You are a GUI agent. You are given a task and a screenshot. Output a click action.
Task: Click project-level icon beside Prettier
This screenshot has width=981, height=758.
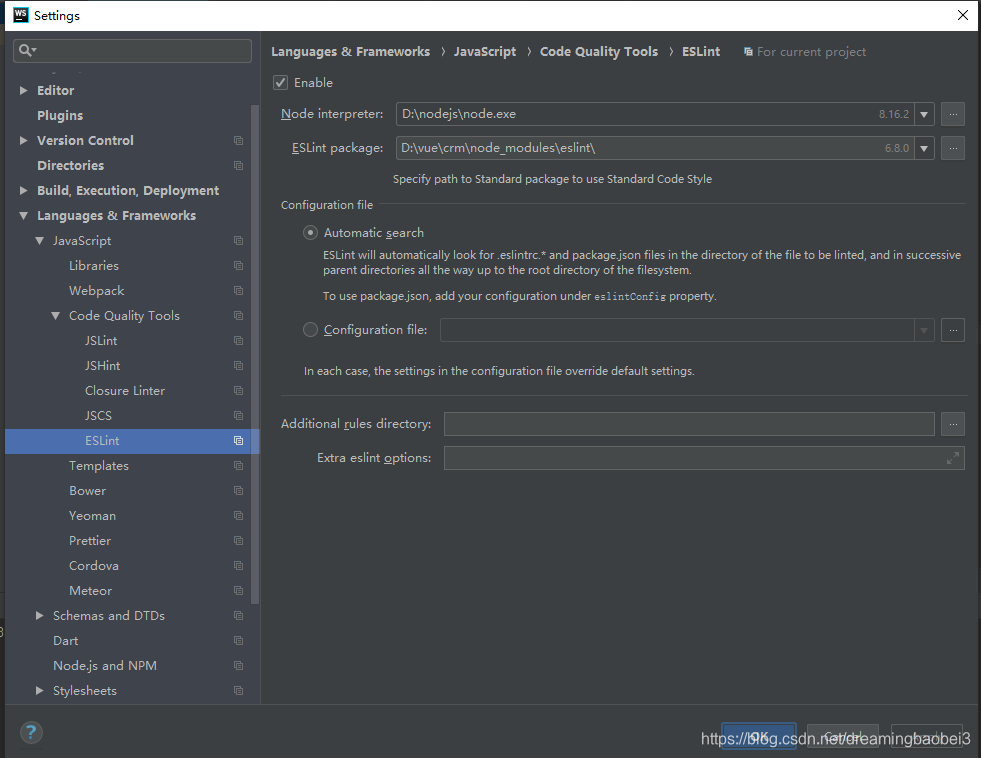pyautogui.click(x=238, y=540)
